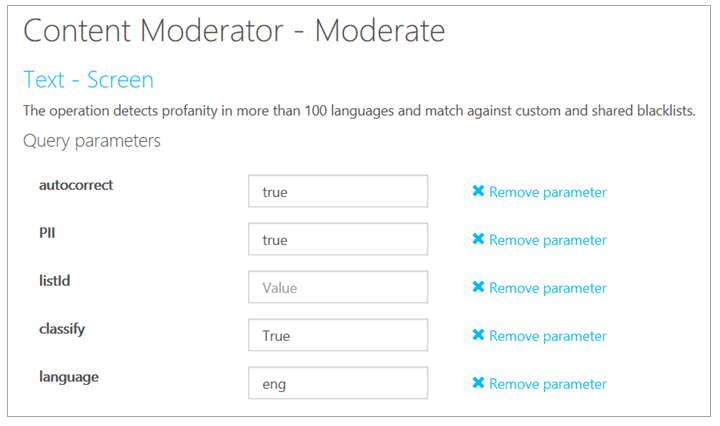Viewport: 720px width, 426px height.
Task: Click the X icon in the PII row
Action: pos(478,239)
